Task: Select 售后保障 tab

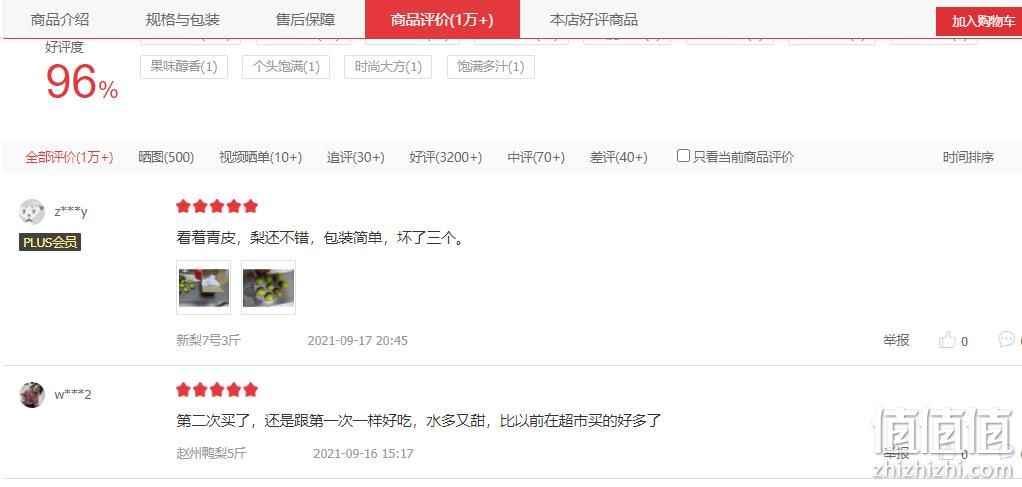Action: point(305,20)
